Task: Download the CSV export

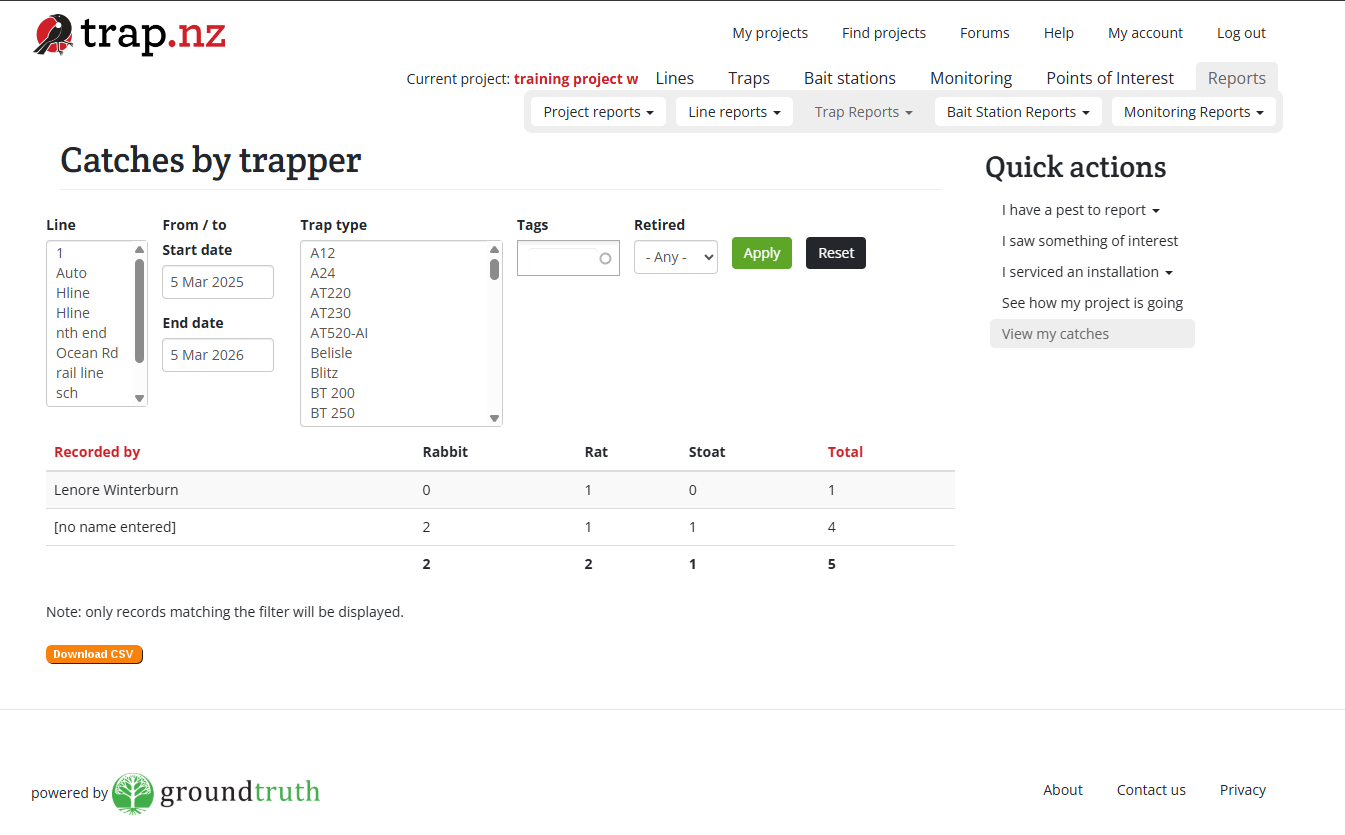Action: (94, 654)
